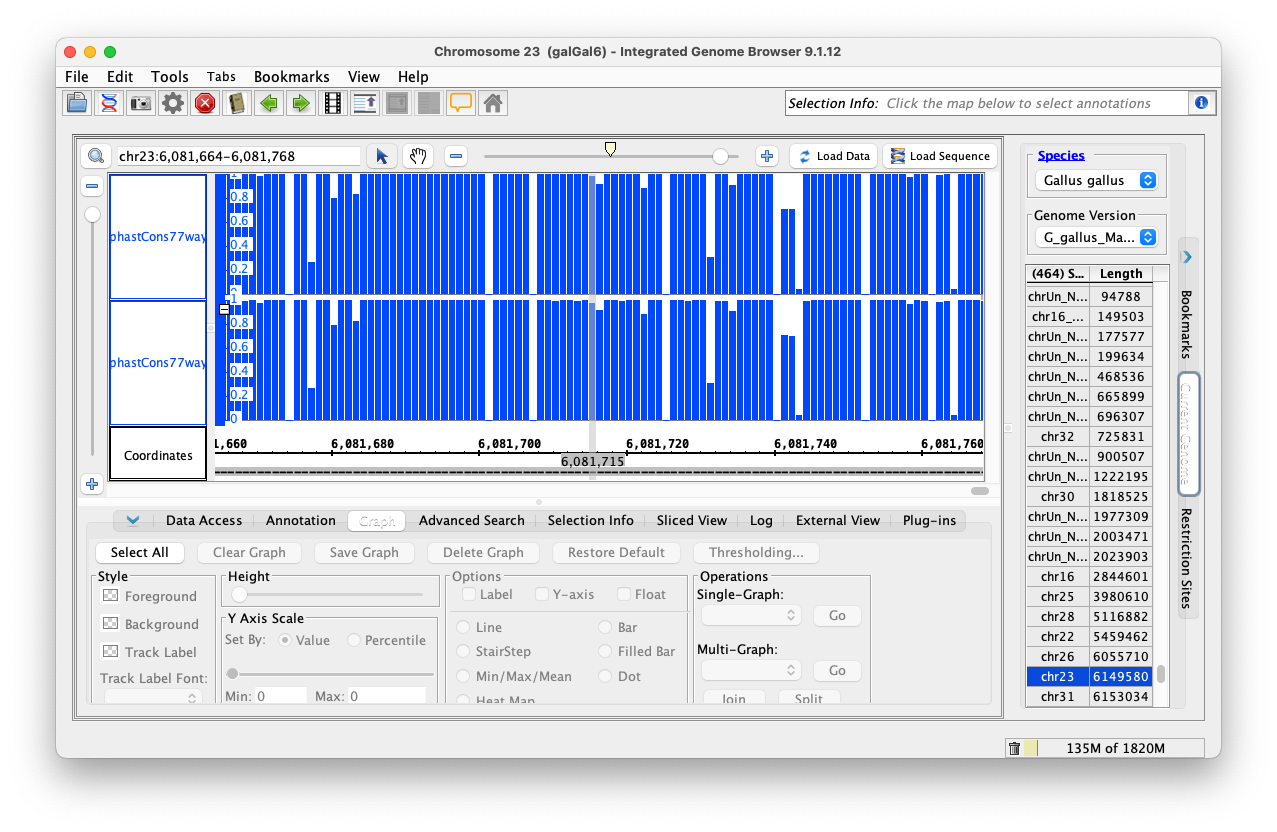Check the Y-axis option checkbox
The image size is (1277, 832).
click(542, 594)
